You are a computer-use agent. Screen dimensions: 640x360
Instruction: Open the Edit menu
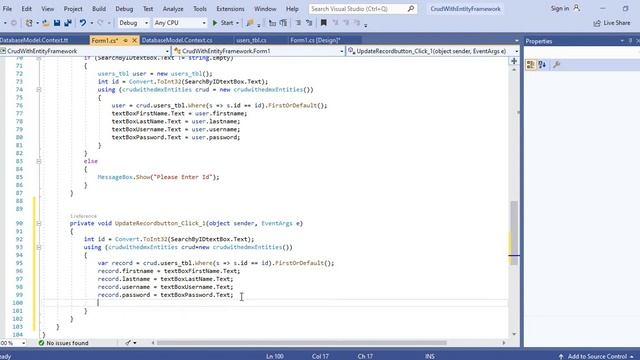click(27, 9)
